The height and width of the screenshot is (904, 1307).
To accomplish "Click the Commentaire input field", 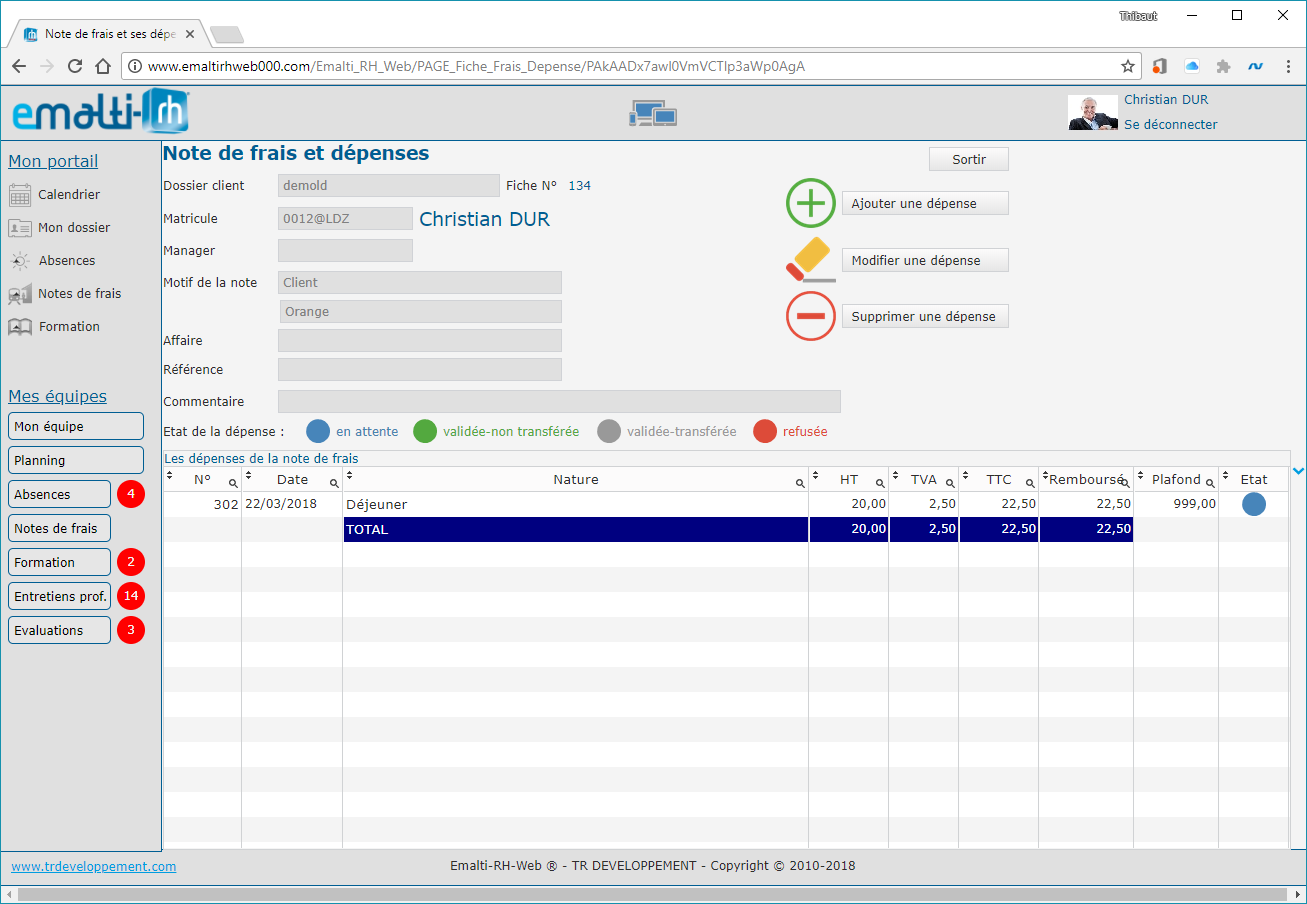I will 559,402.
